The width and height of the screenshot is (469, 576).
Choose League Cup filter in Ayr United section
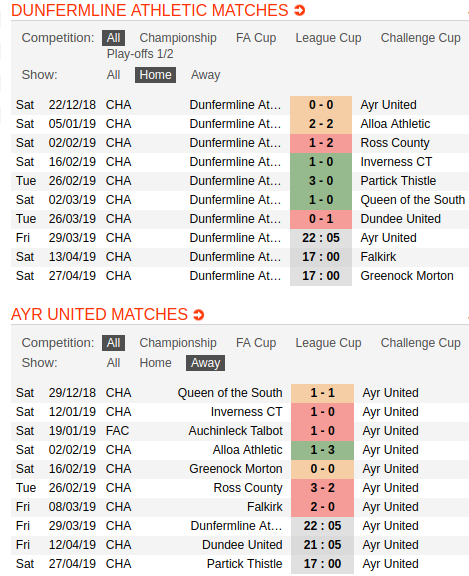point(328,343)
